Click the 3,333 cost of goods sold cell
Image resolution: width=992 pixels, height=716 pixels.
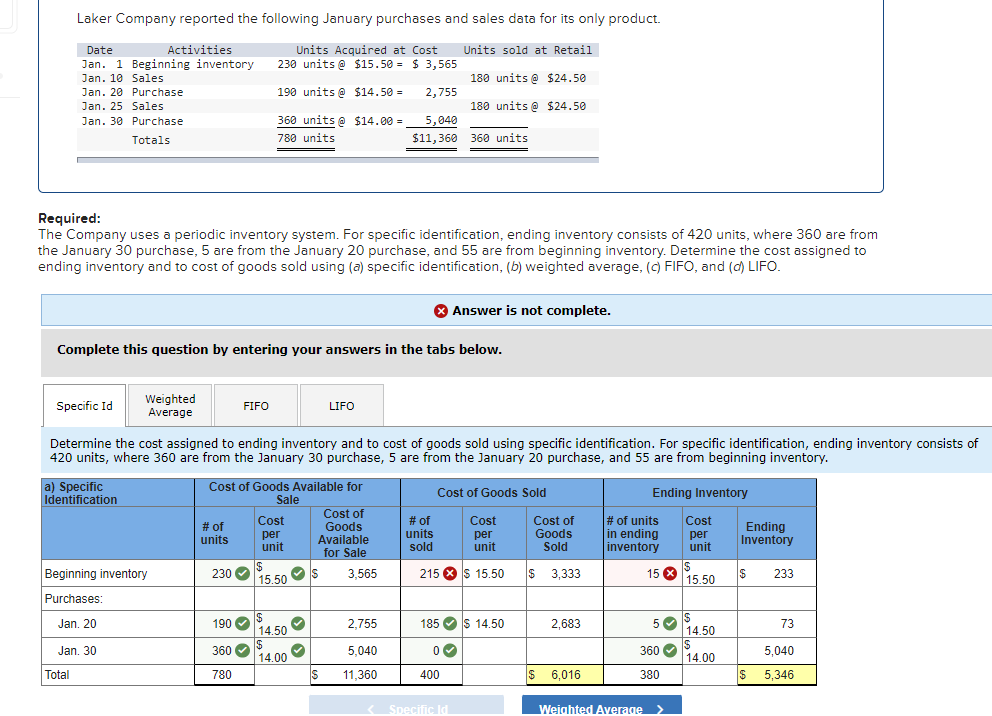(564, 574)
